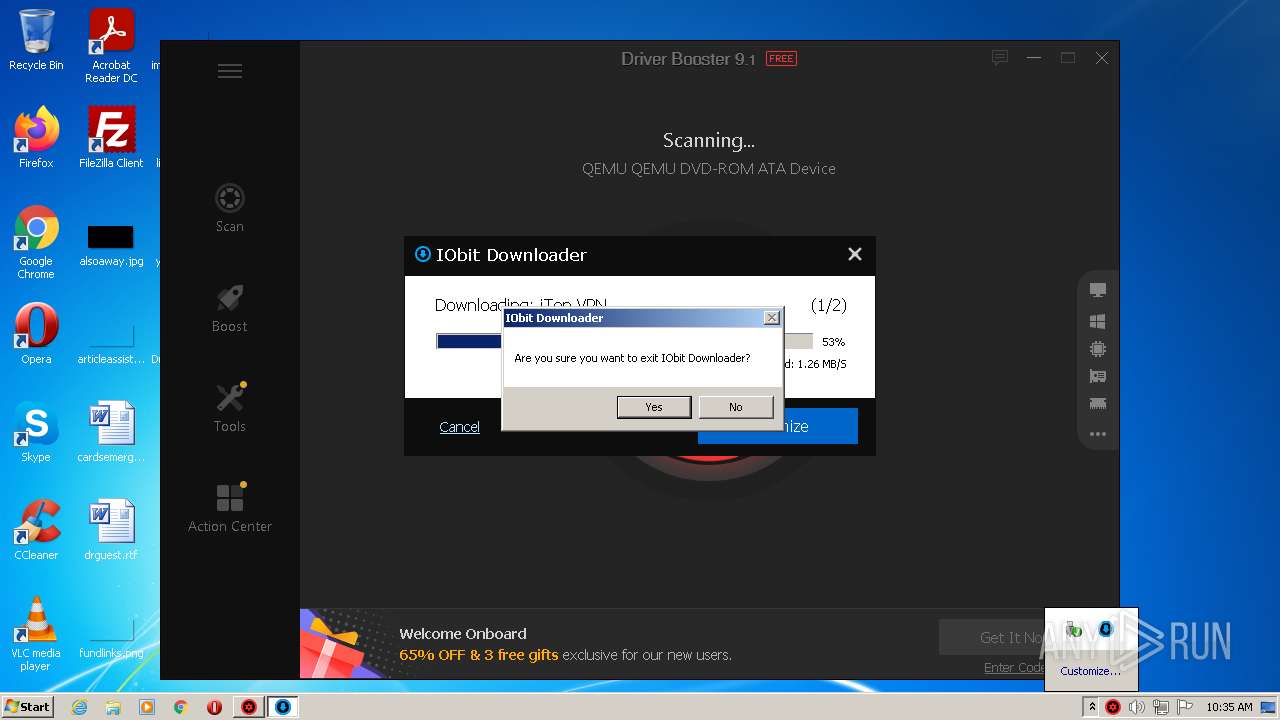Click the download progress bar
Viewport: 1280px width, 720px height.
[x=625, y=341]
